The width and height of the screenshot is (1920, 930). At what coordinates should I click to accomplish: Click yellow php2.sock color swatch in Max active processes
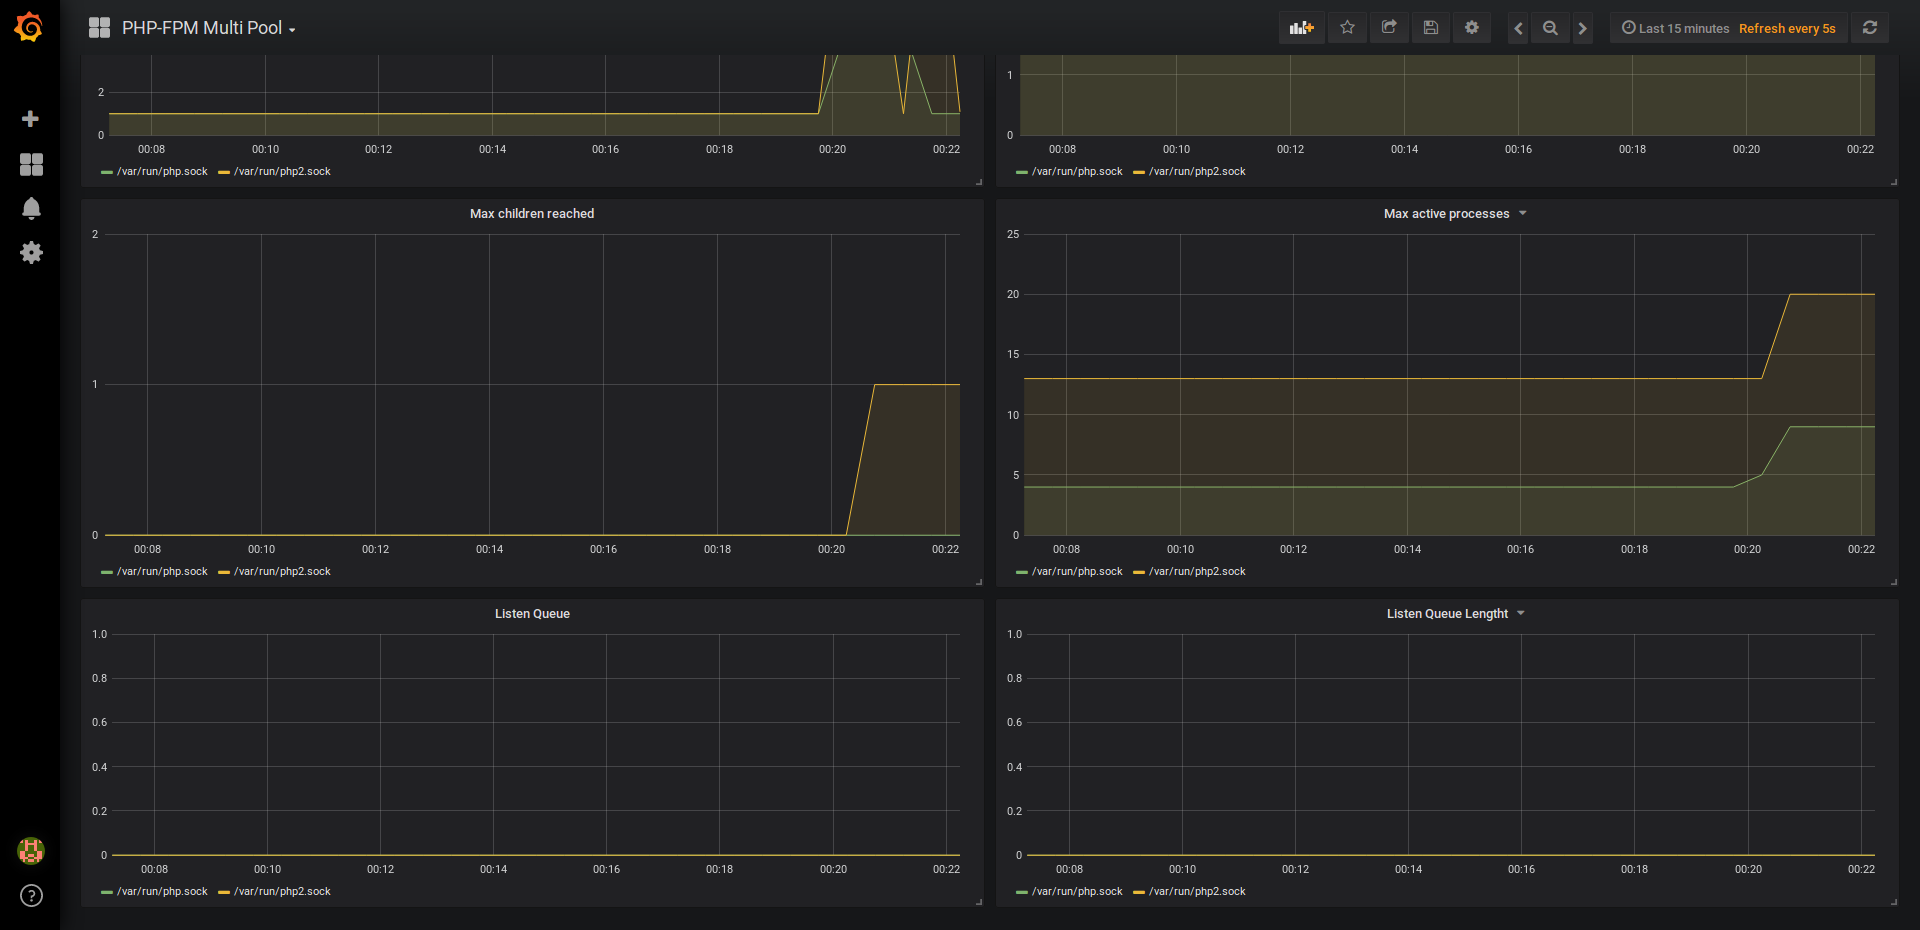click(1139, 573)
